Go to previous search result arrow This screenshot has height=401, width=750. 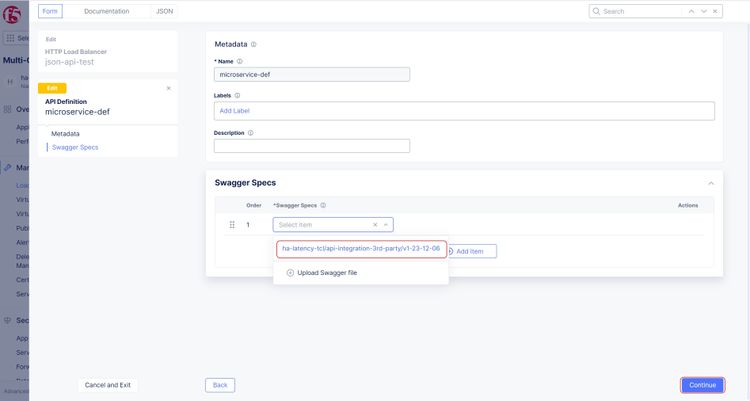tap(691, 11)
